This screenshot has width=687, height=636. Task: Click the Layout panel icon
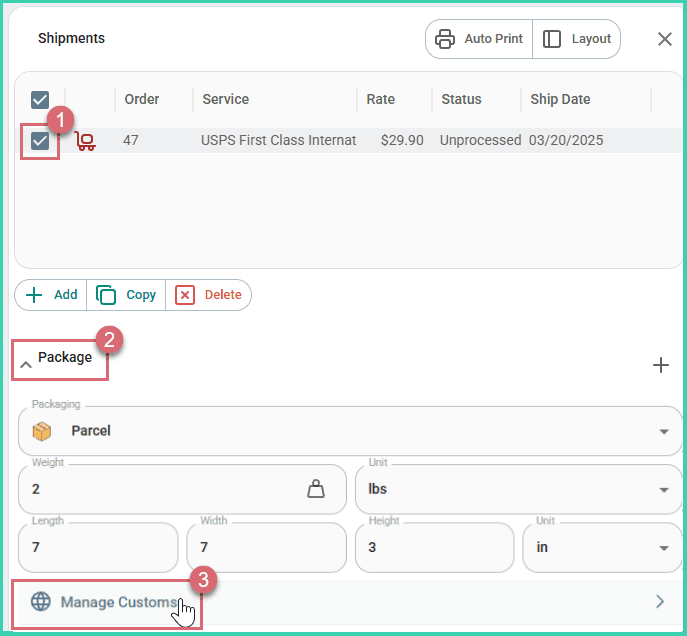coord(552,39)
